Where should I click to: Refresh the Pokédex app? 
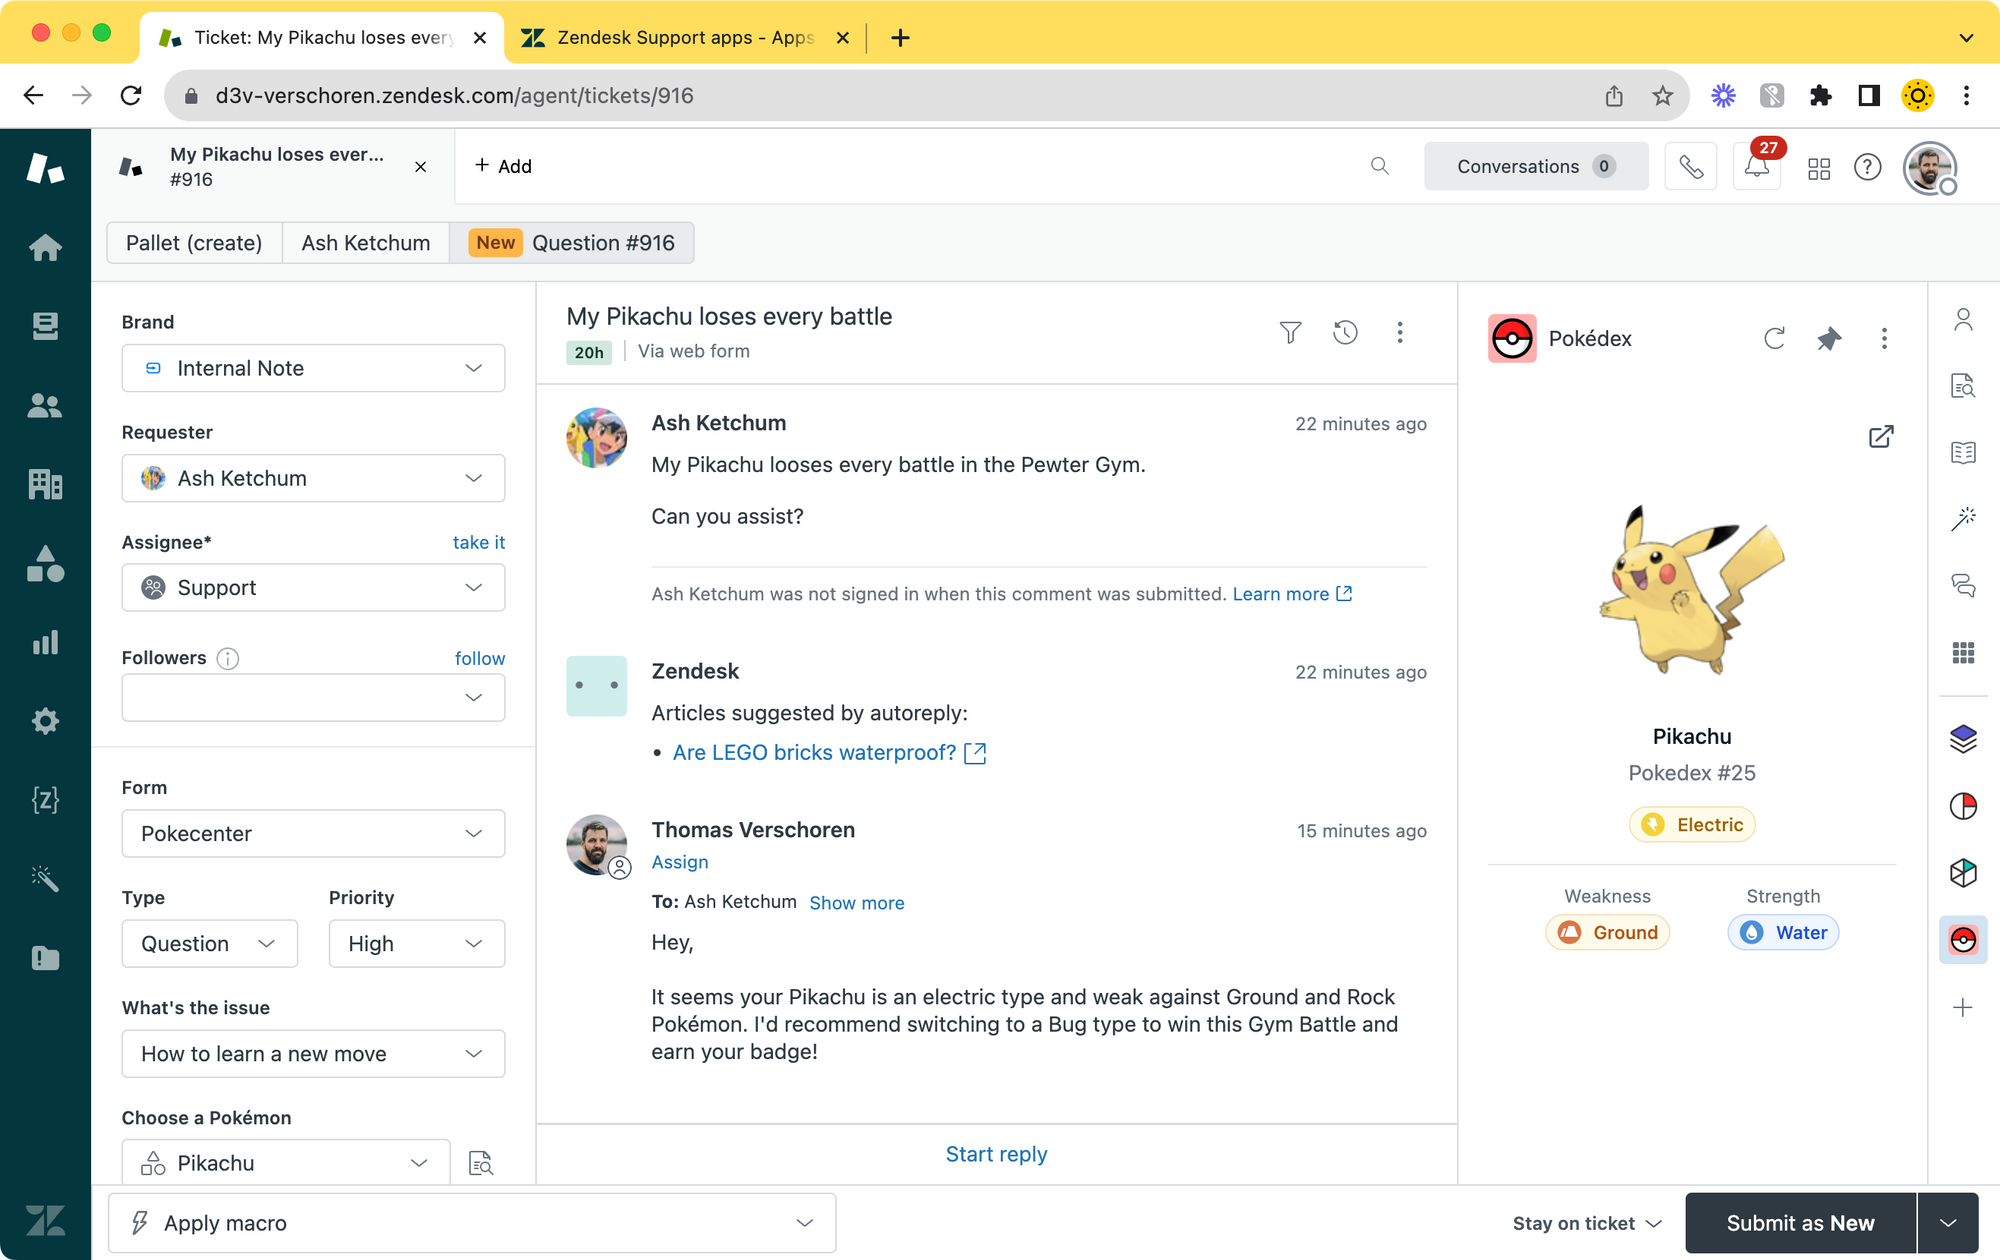(x=1774, y=339)
